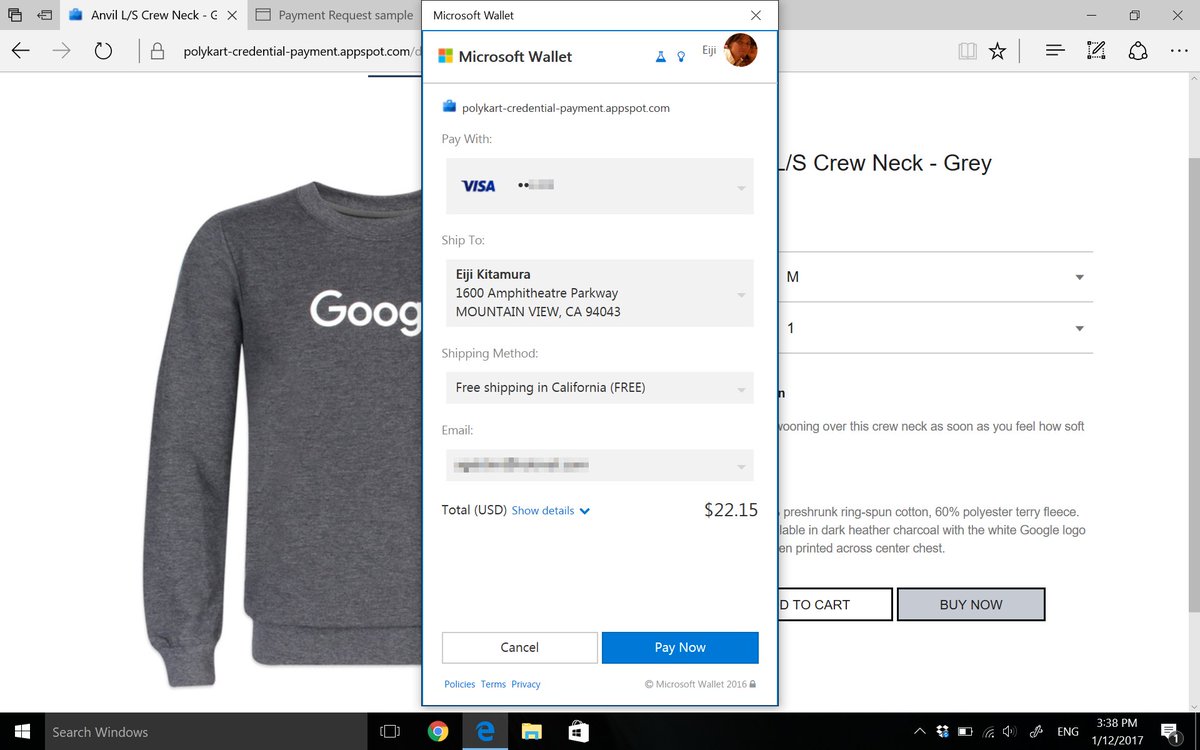Open the Policies link in Wallet footer
The height and width of the screenshot is (750, 1200).
(460, 684)
